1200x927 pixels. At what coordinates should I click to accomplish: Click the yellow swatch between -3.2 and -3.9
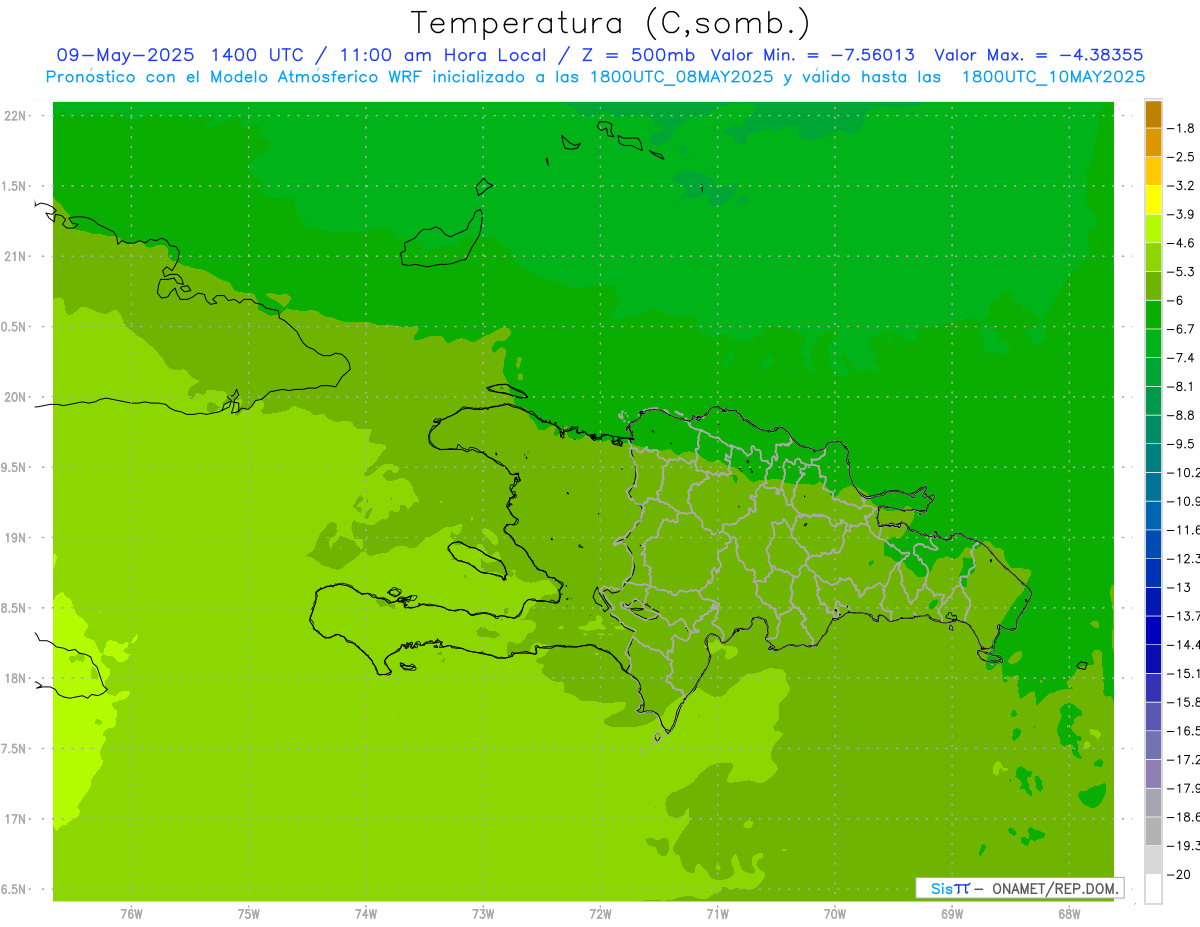(x=1153, y=200)
